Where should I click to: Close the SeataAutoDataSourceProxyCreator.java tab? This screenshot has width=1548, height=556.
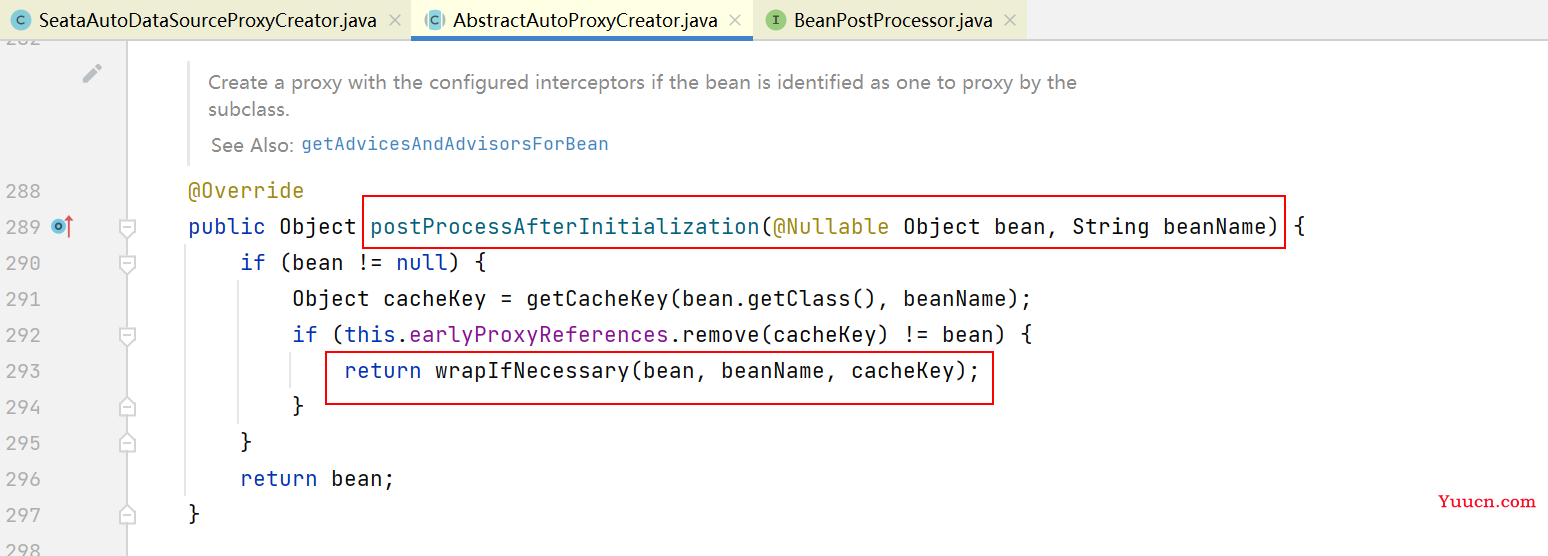pos(395,20)
